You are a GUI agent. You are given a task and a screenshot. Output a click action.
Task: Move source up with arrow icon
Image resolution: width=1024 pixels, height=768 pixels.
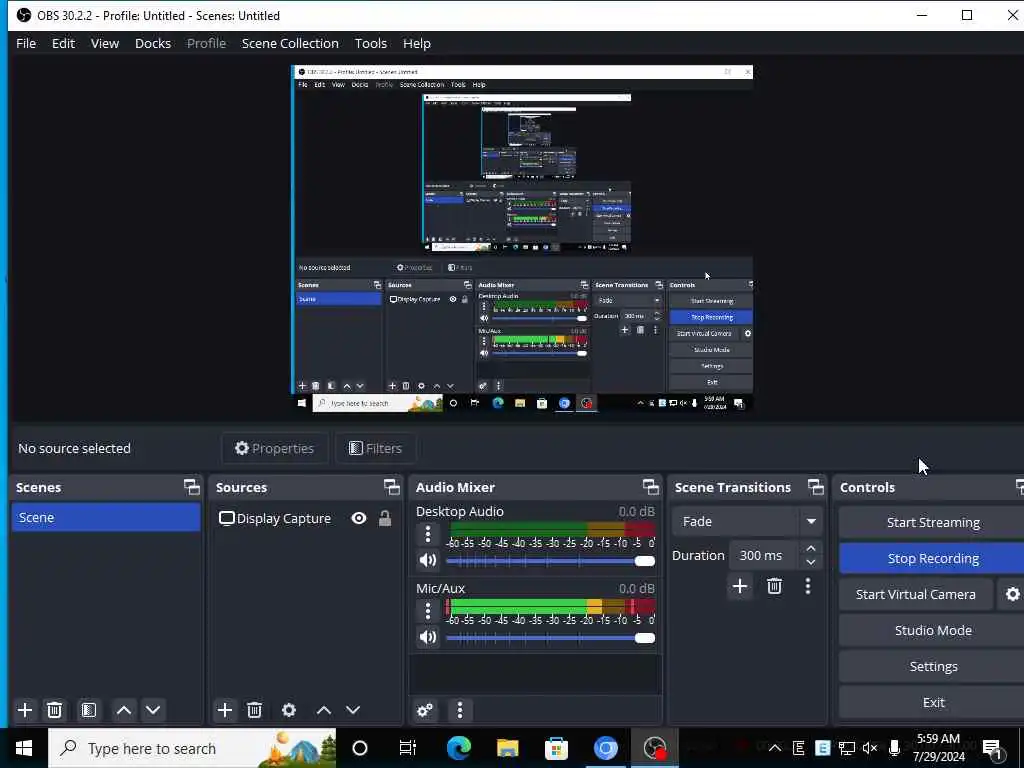323,710
